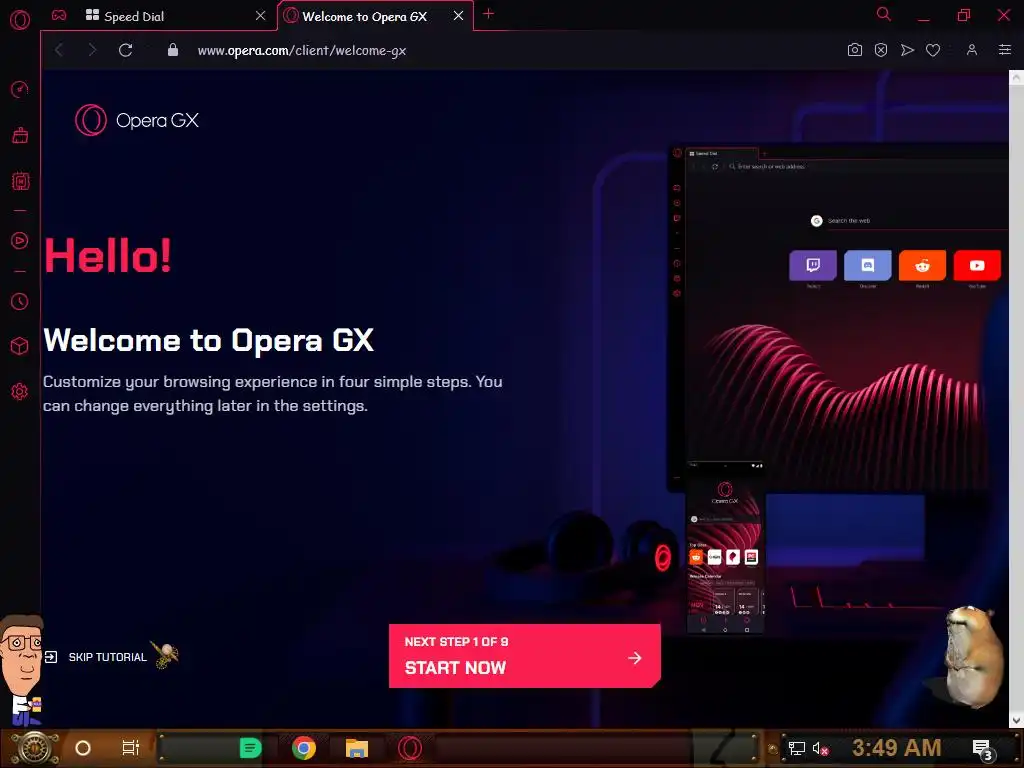Open network status tray icon
This screenshot has width=1024, height=768.
click(x=796, y=748)
